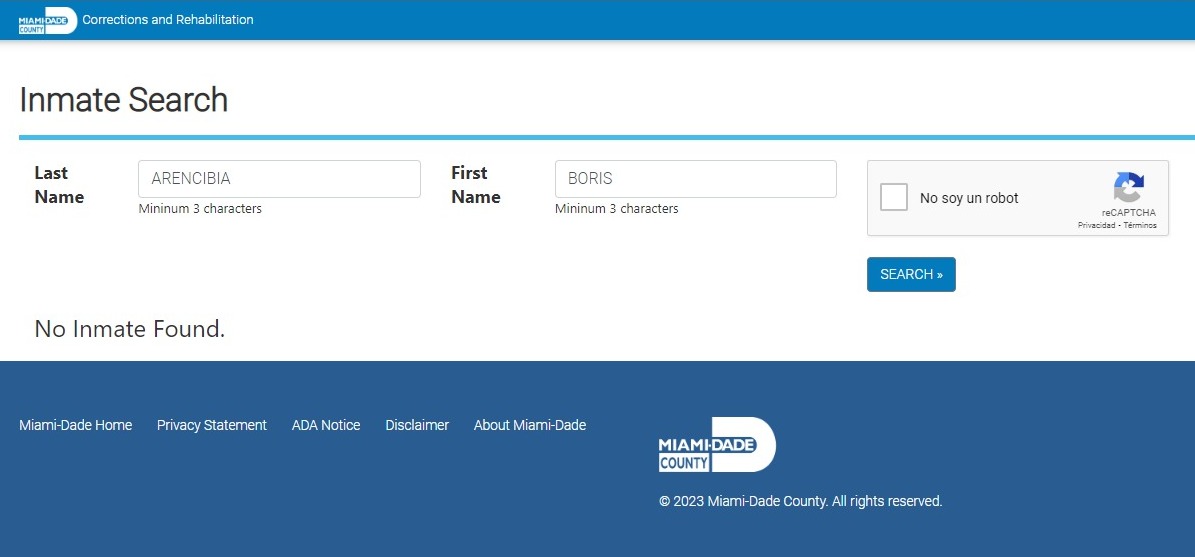Focus the Last Name input field
The height and width of the screenshot is (557, 1195).
point(279,179)
